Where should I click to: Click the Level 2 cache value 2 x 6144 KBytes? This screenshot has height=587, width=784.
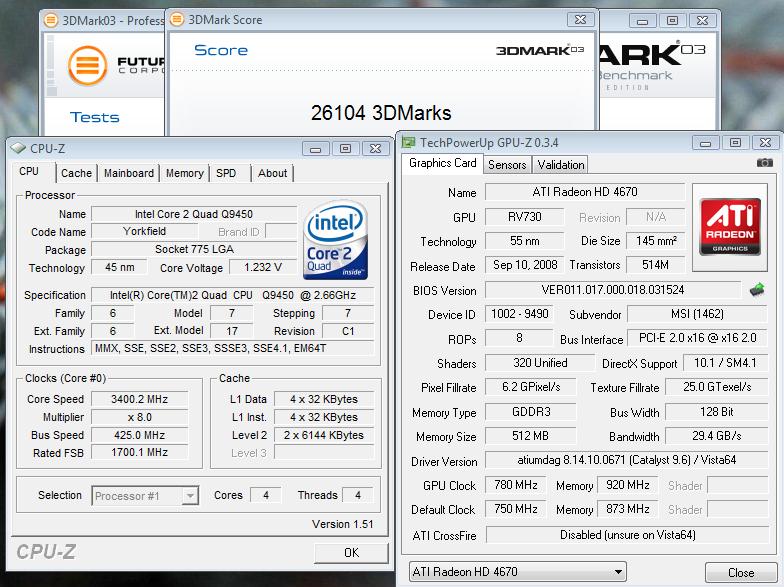click(324, 435)
